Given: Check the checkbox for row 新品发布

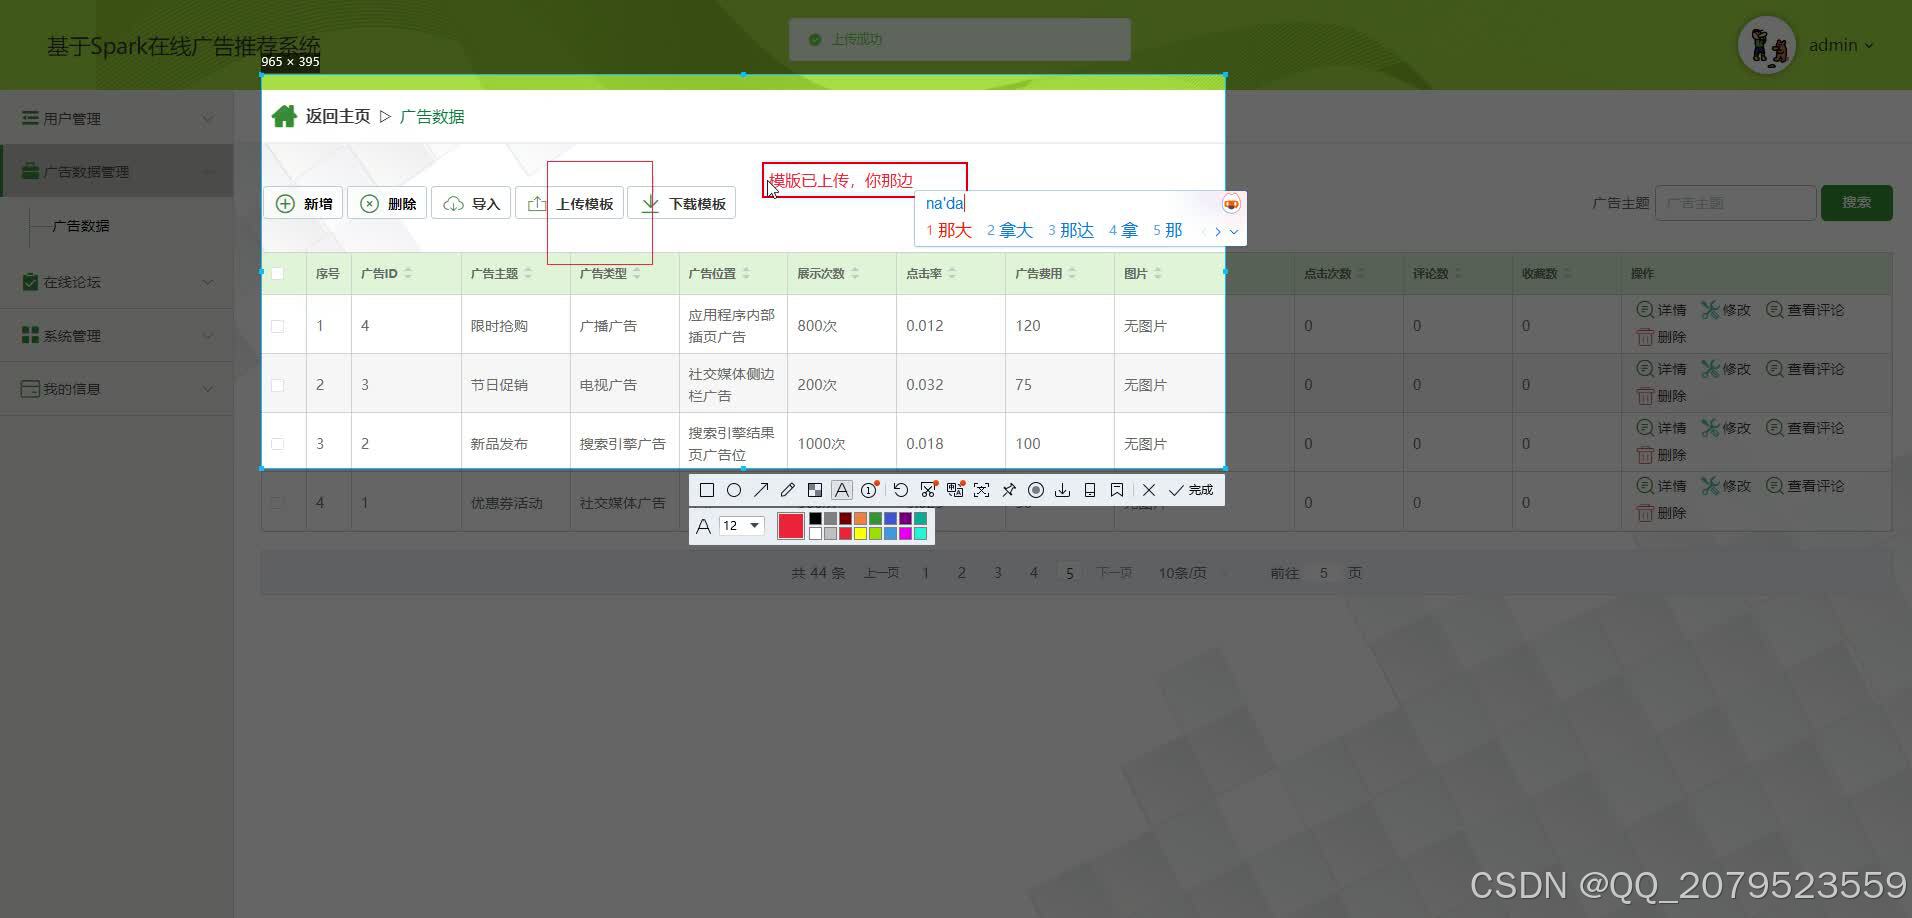Looking at the screenshot, I should (x=278, y=443).
